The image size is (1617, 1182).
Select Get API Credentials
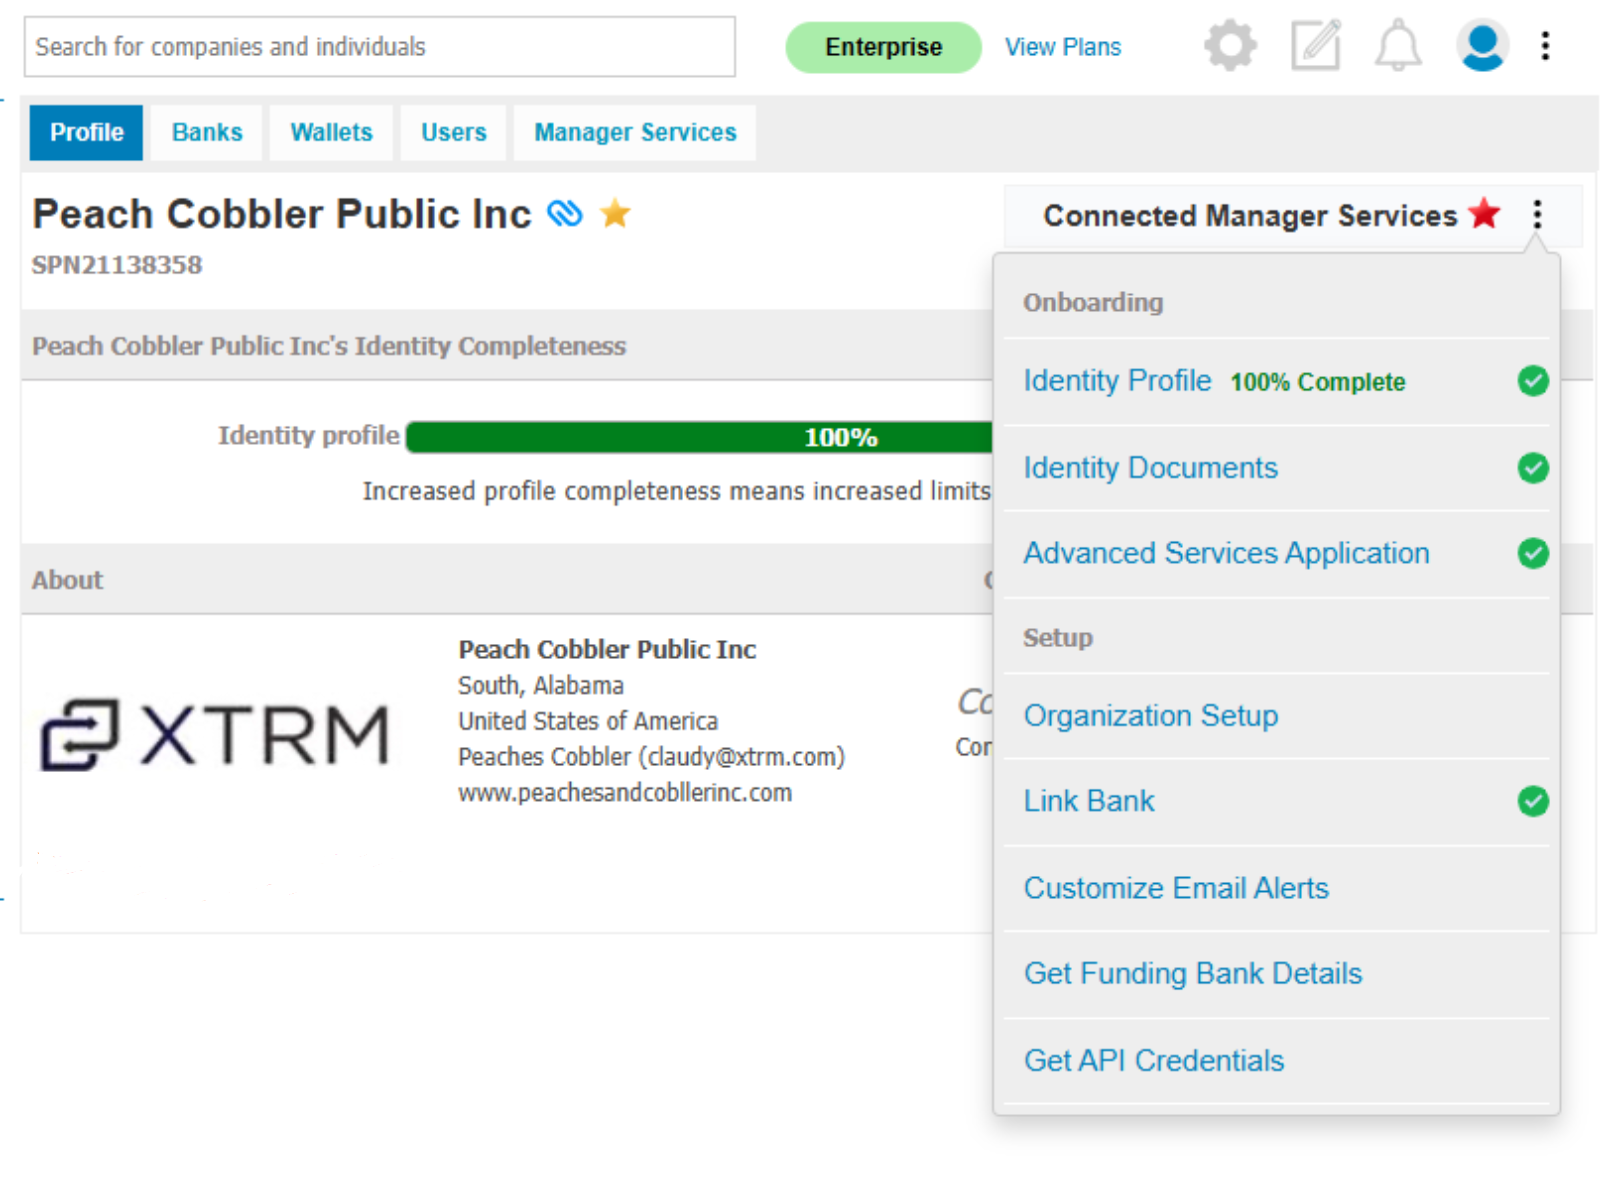pos(1153,1061)
